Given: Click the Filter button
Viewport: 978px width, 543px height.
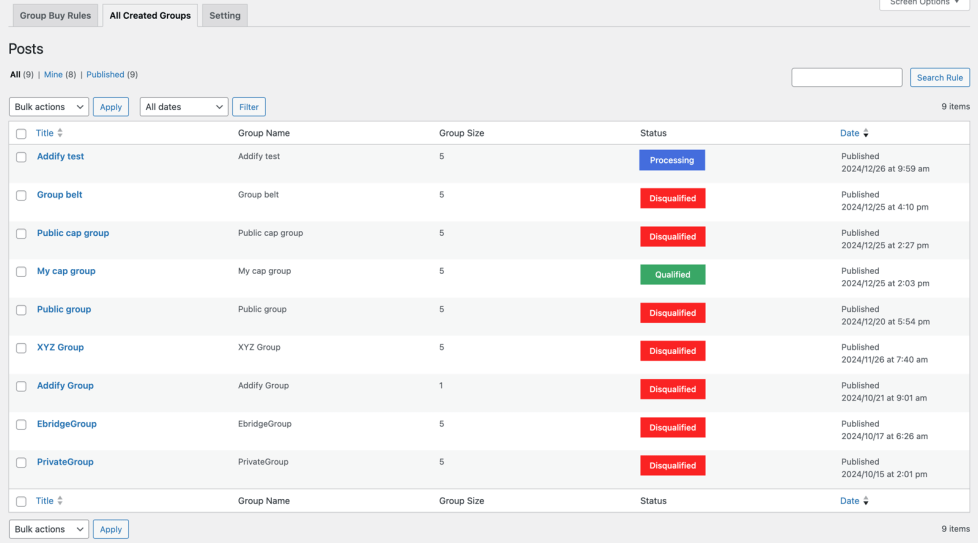Looking at the screenshot, I should (x=249, y=107).
